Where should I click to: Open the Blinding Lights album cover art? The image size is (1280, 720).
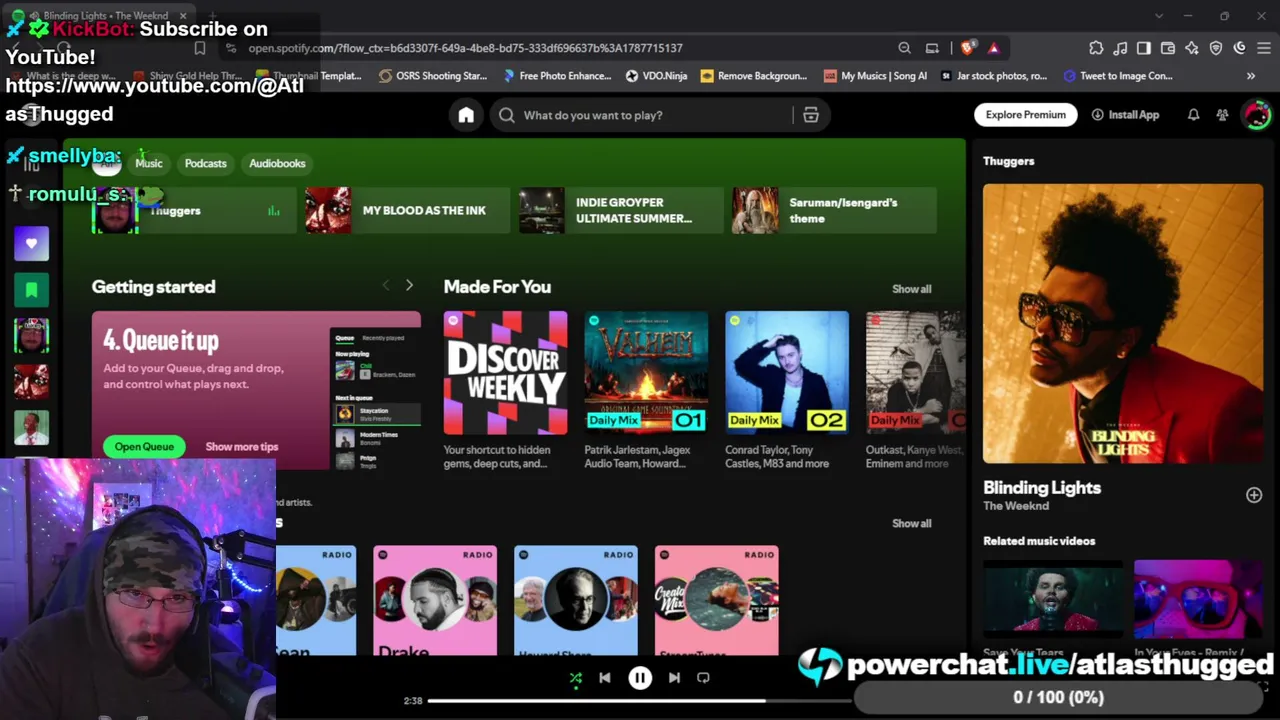click(x=1123, y=324)
